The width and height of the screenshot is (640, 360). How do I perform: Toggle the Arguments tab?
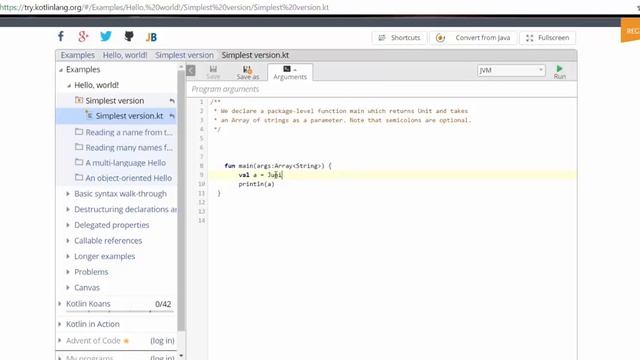(290, 72)
